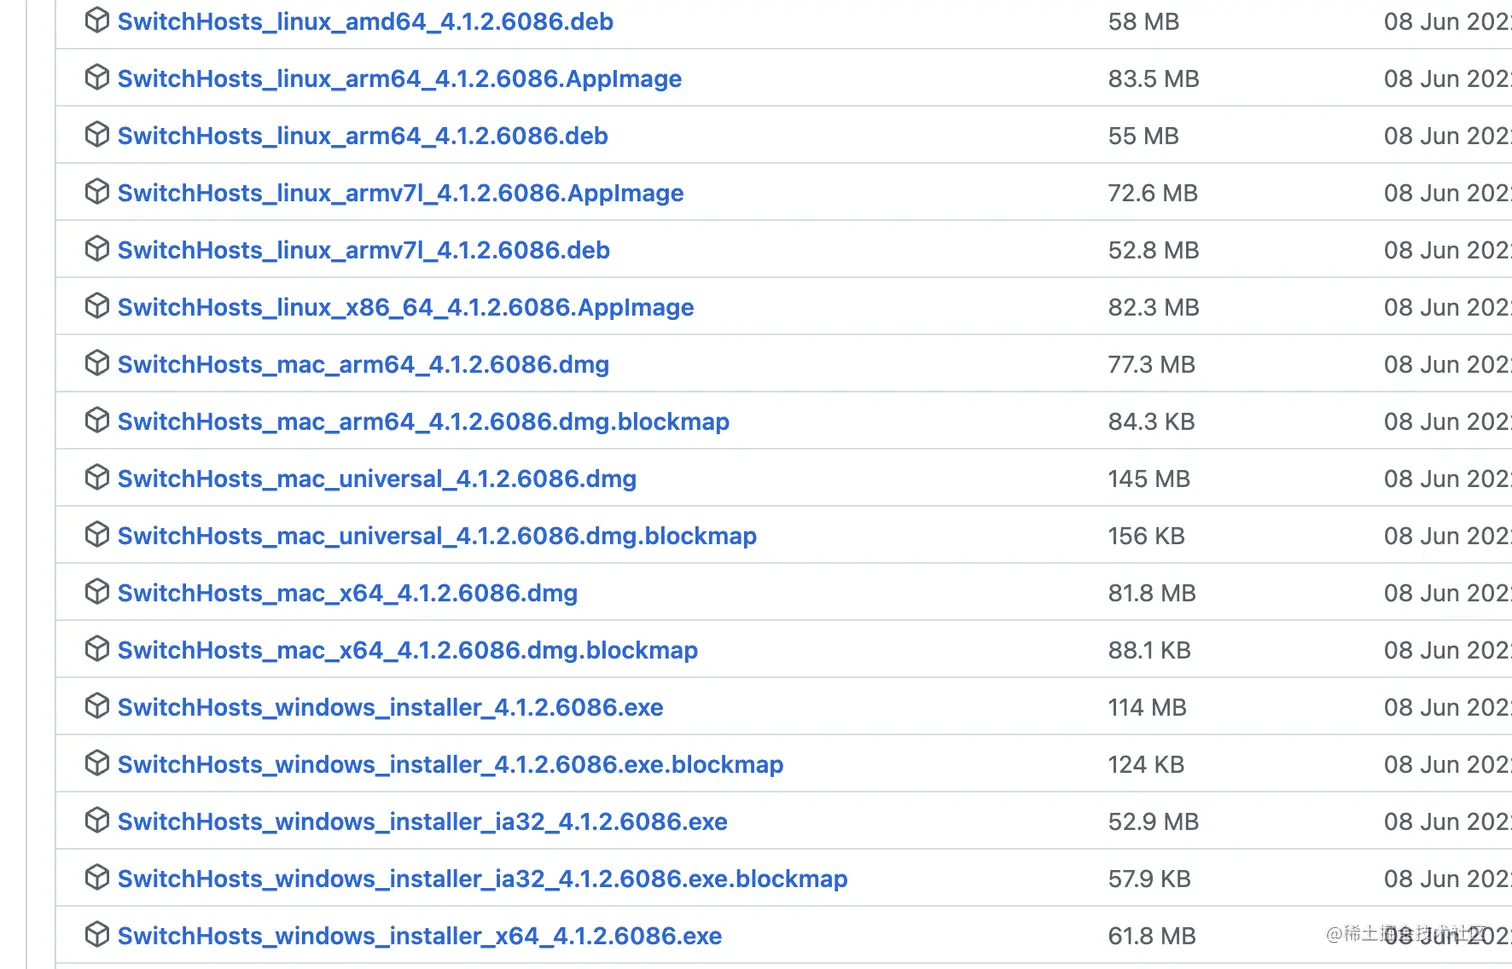Select the 58 MB file size text
Image resolution: width=1512 pixels, height=969 pixels.
1143,21
